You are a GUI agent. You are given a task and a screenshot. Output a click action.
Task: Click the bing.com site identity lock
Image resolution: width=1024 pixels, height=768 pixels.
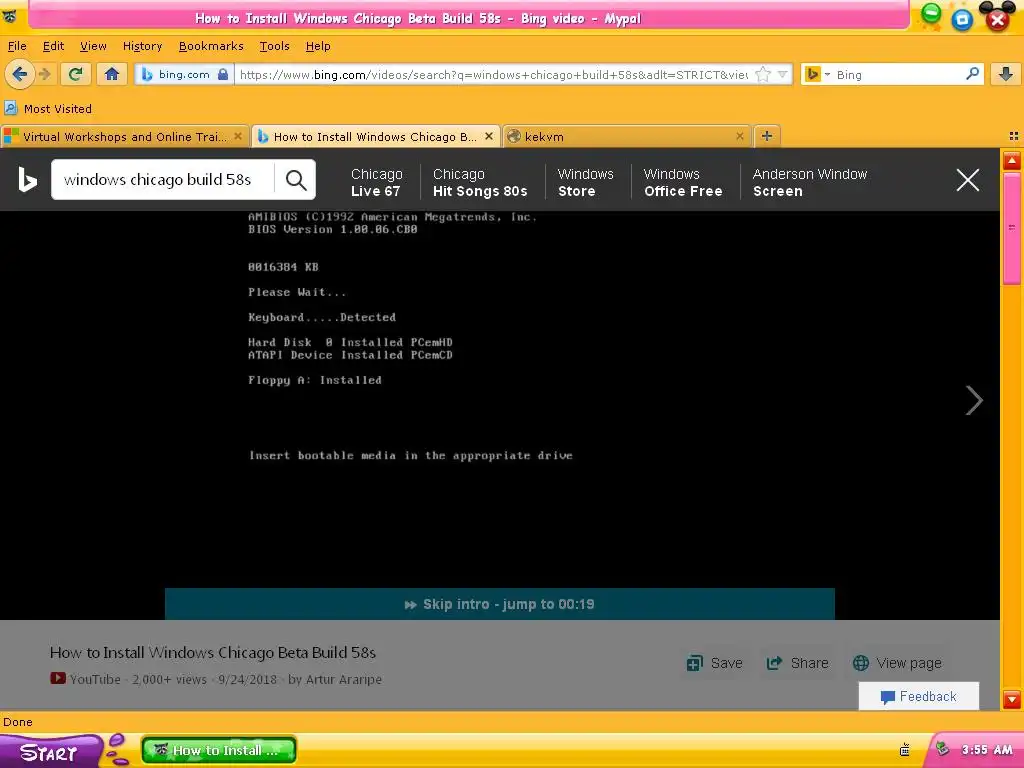223,74
